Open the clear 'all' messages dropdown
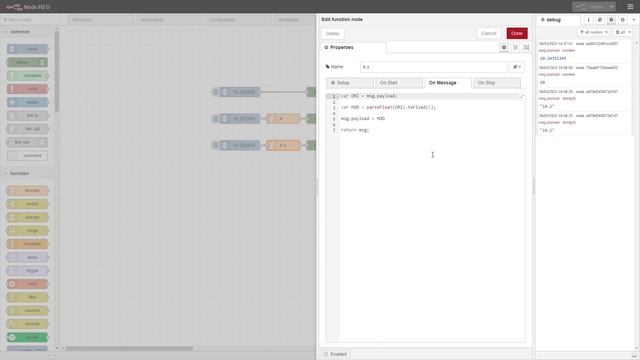The height and width of the screenshot is (360, 640). pyautogui.click(x=622, y=32)
